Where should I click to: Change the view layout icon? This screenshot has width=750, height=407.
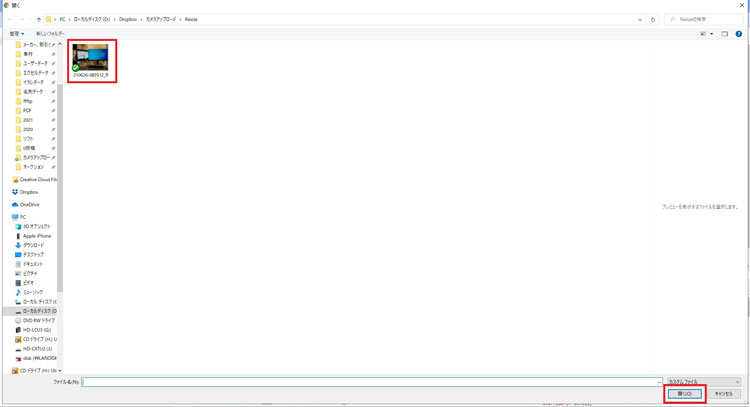[703, 34]
